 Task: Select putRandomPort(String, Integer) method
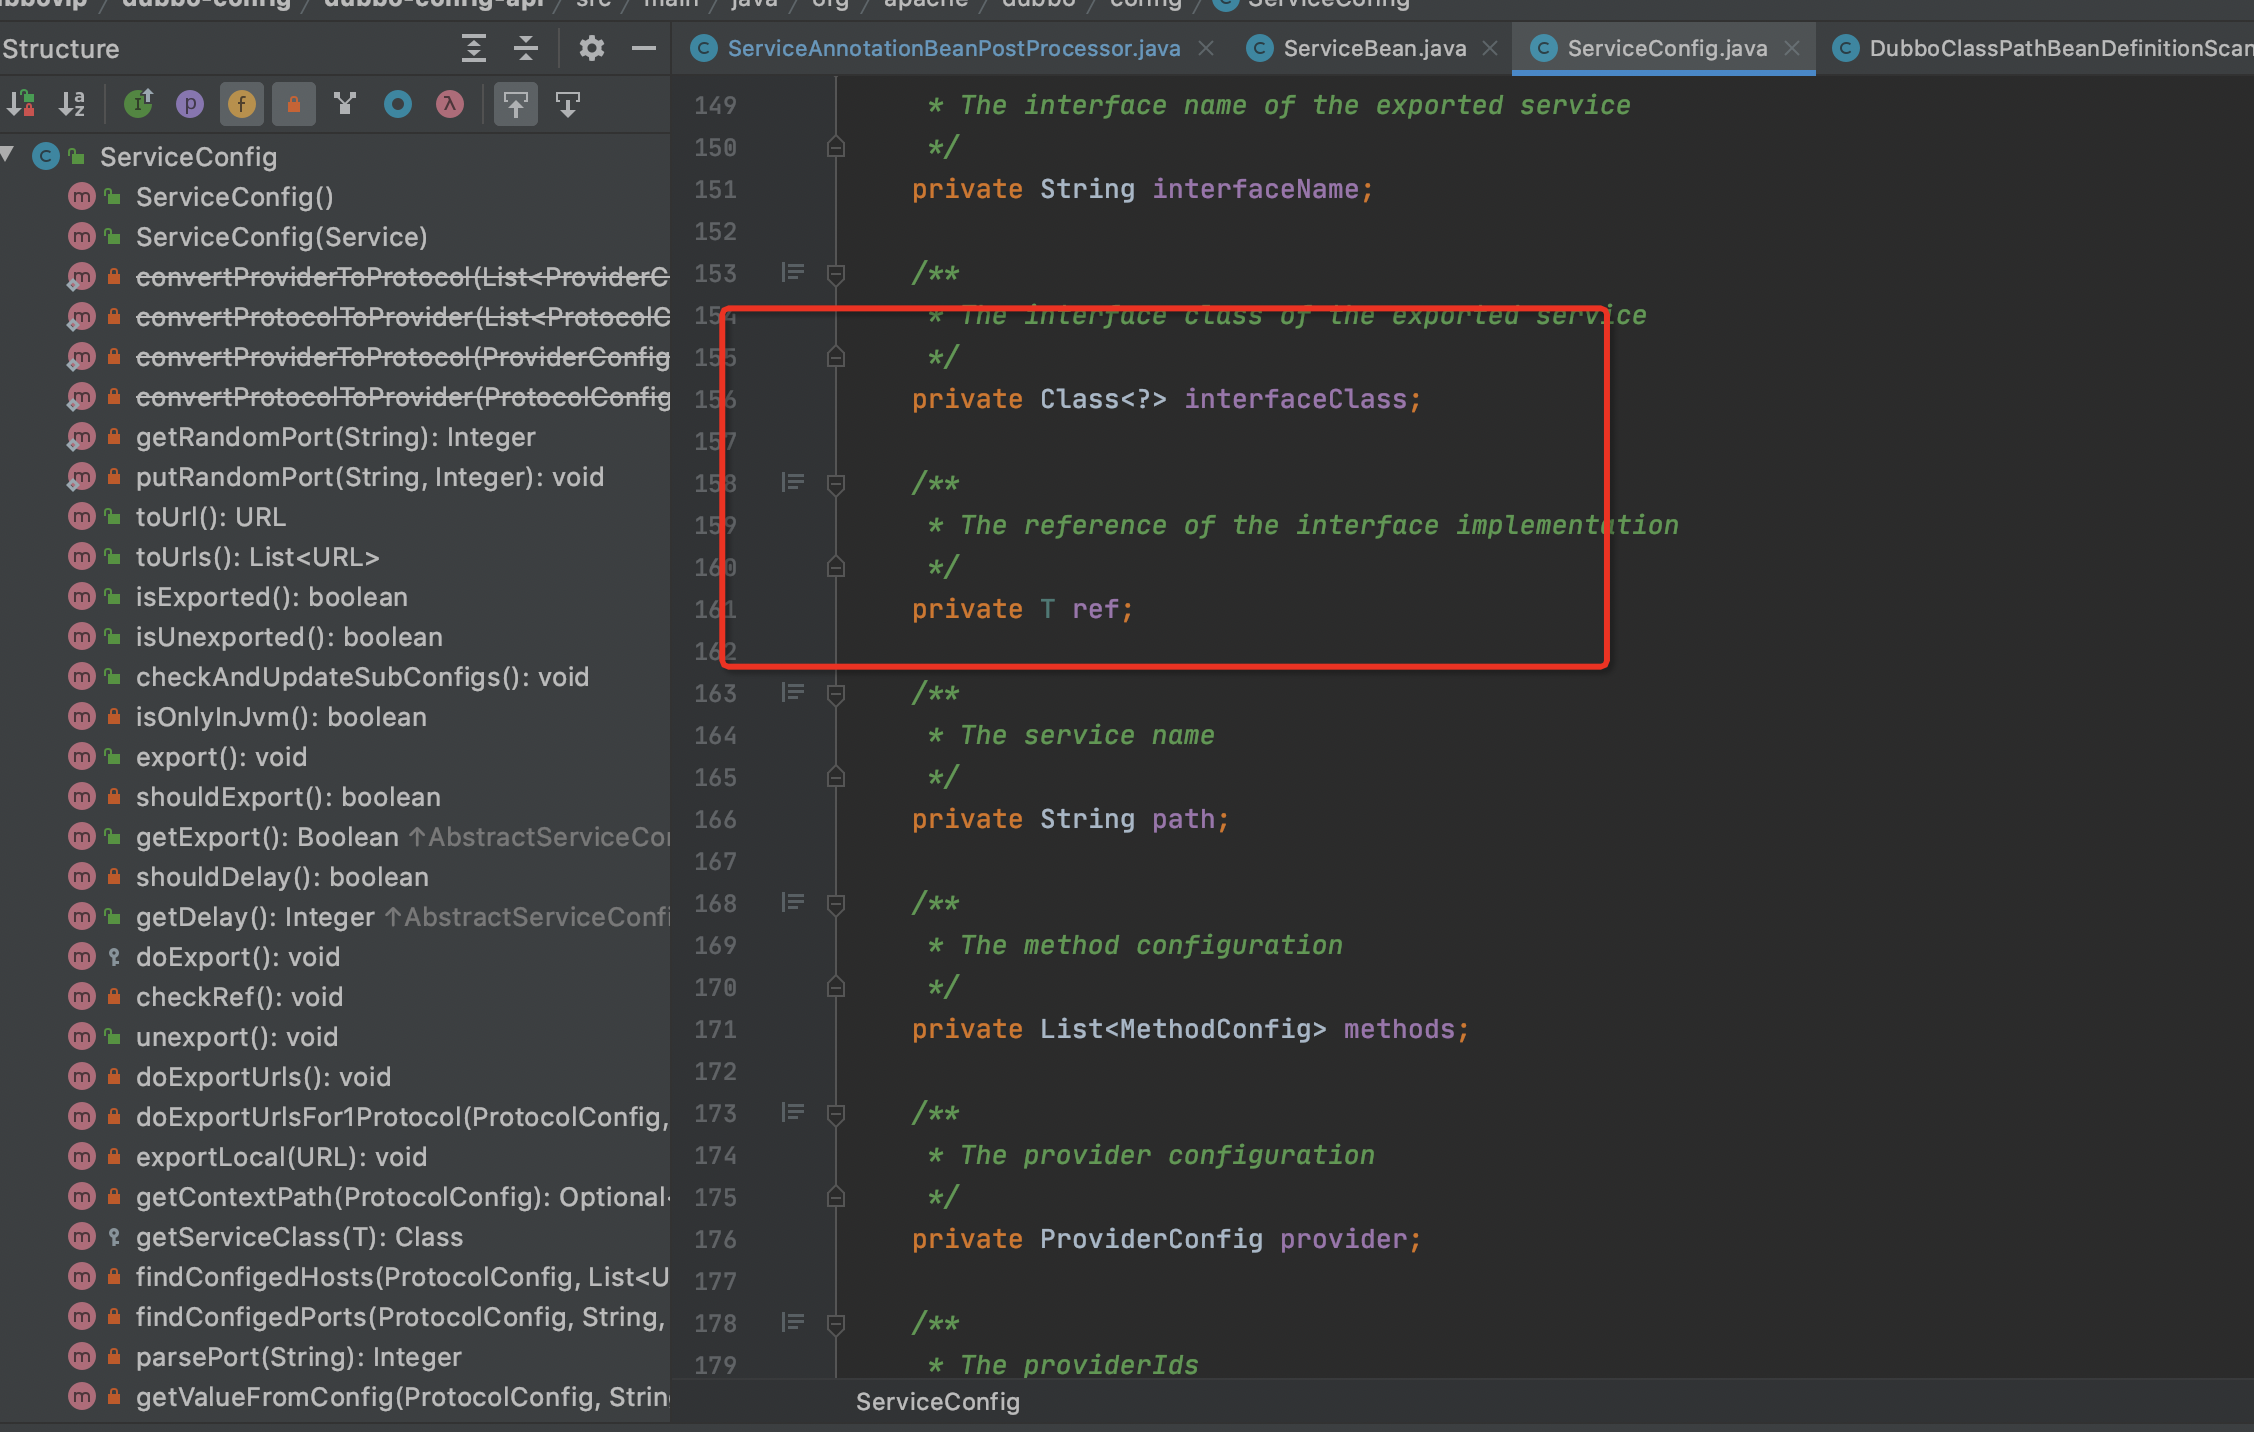(370, 477)
